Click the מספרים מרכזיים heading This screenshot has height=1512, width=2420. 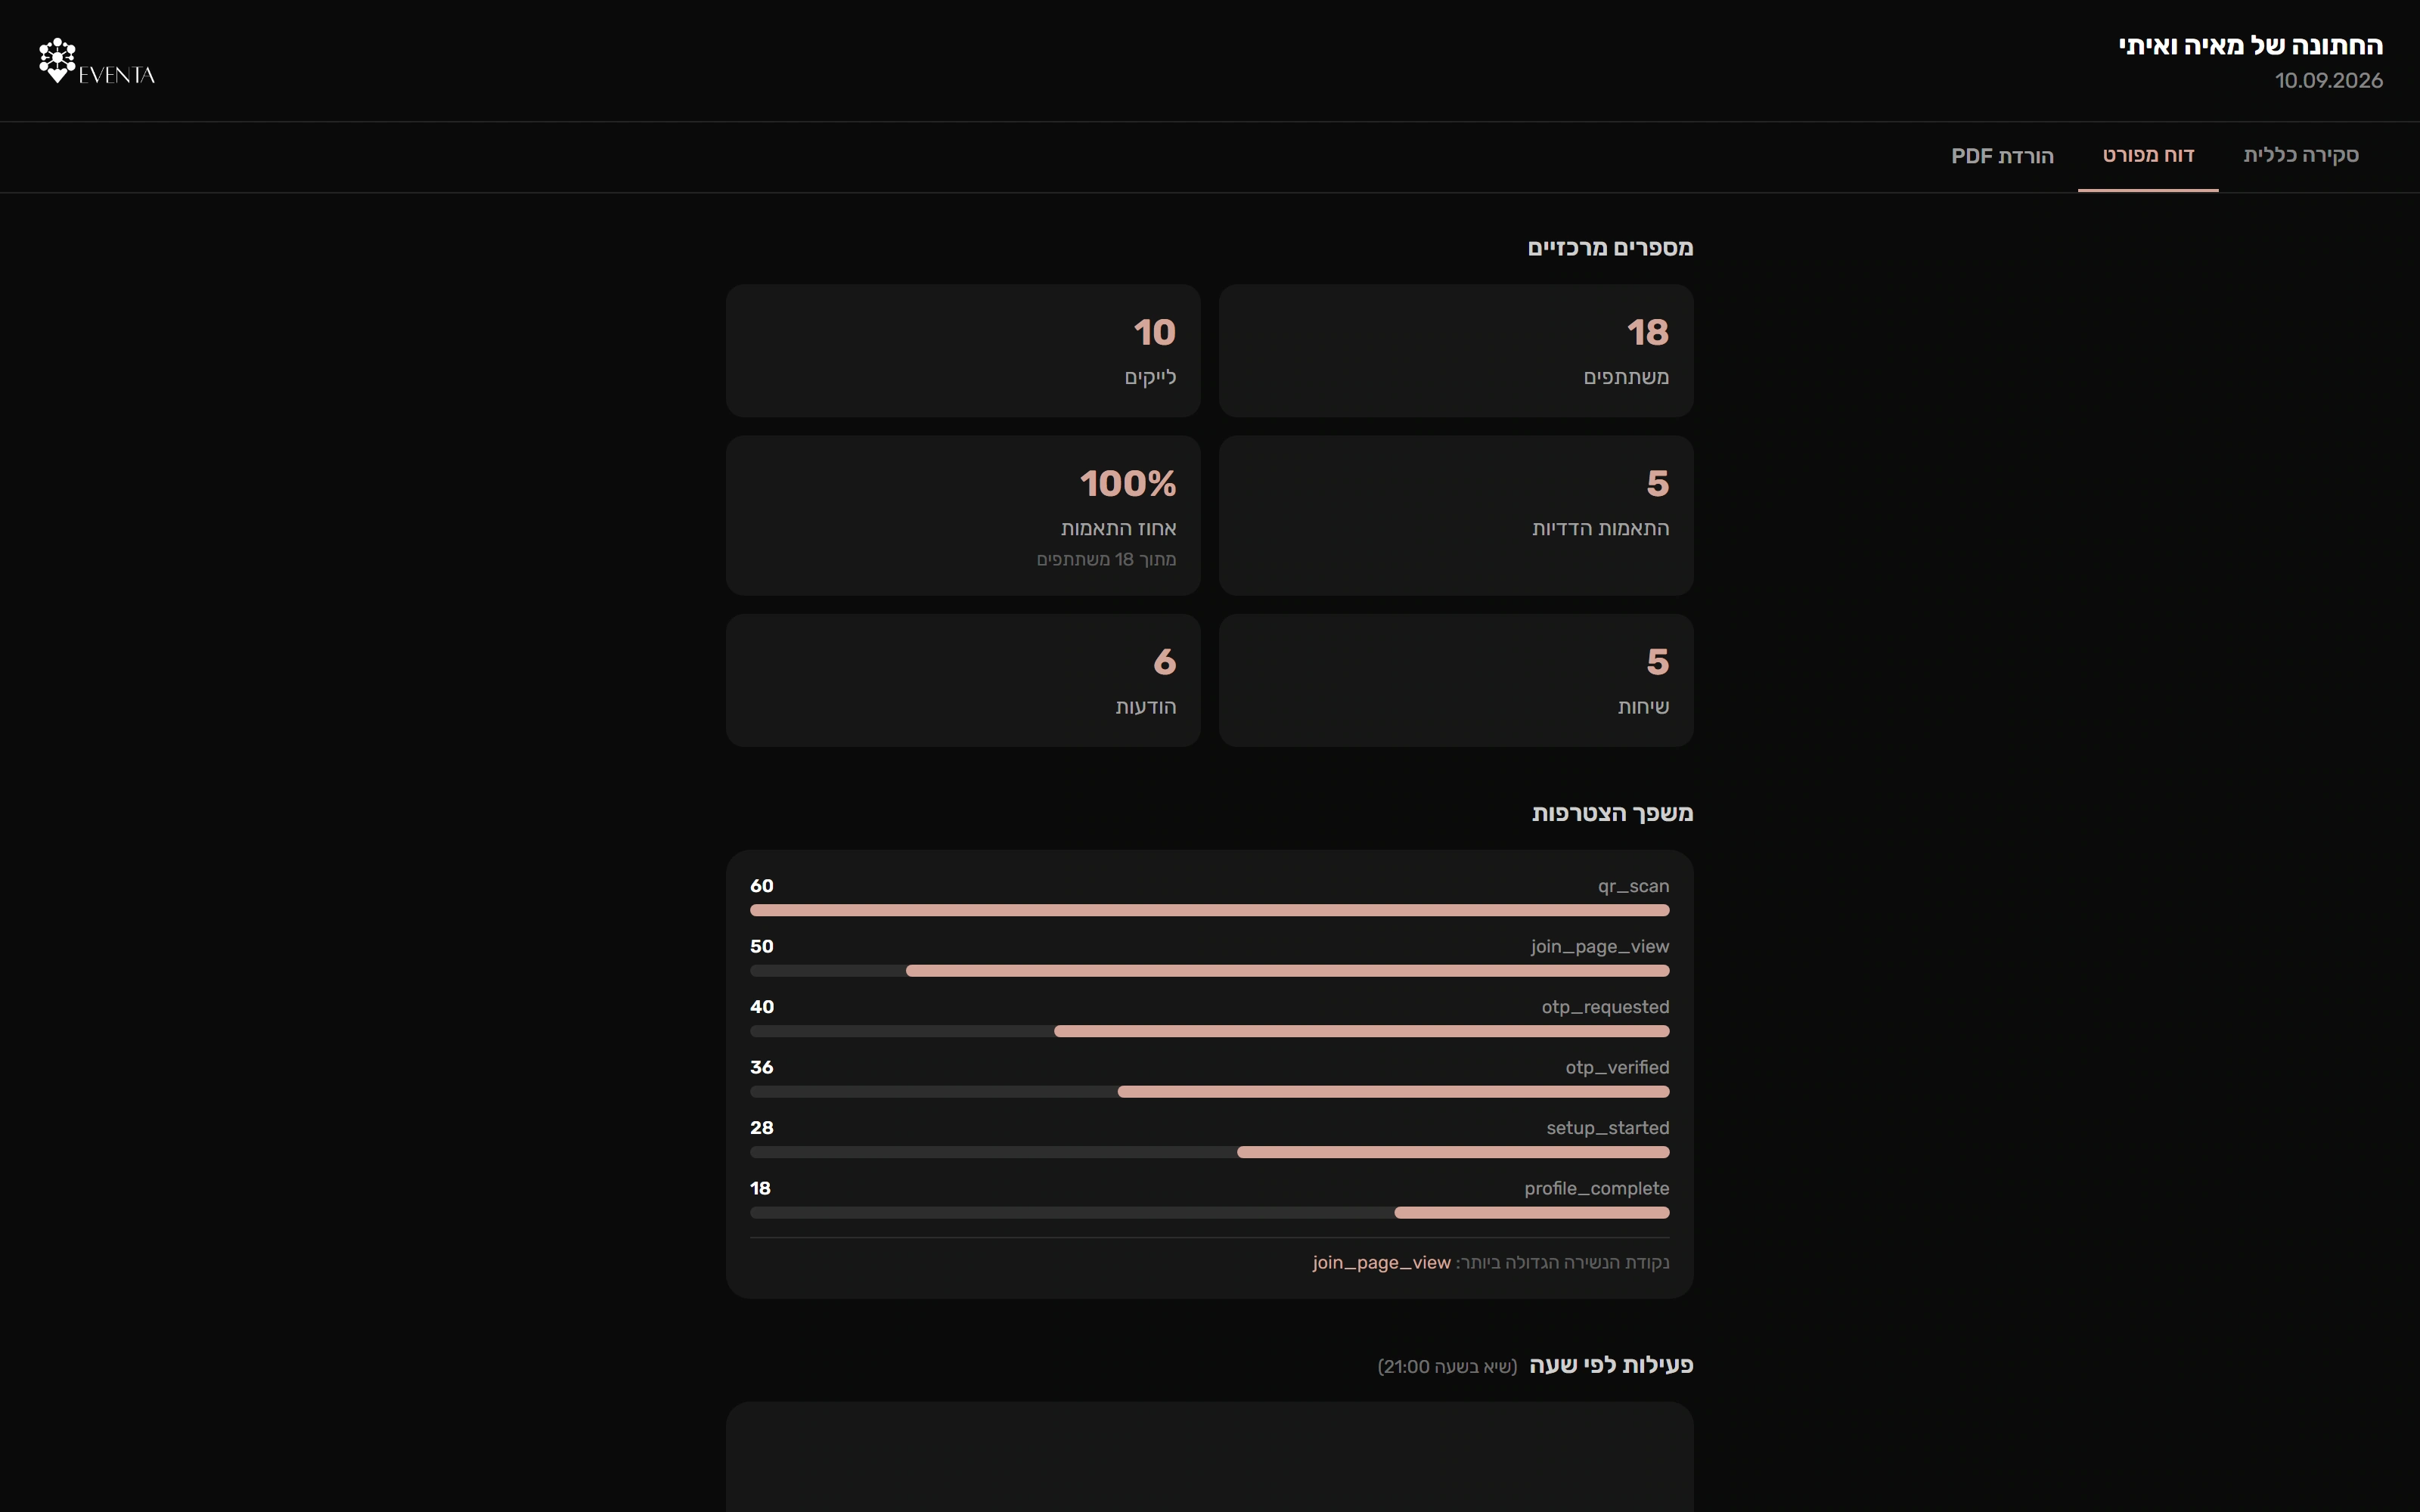(1610, 248)
